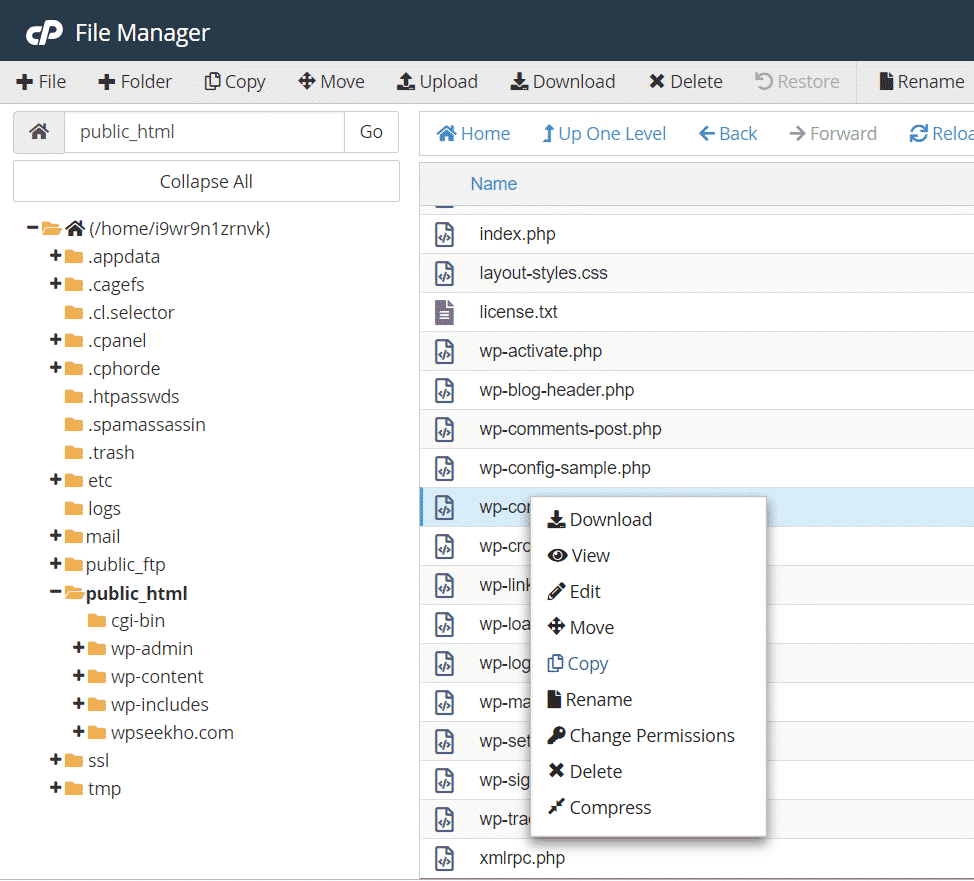974x881 pixels.
Task: Click the home icon beside path field
Action: click(39, 132)
